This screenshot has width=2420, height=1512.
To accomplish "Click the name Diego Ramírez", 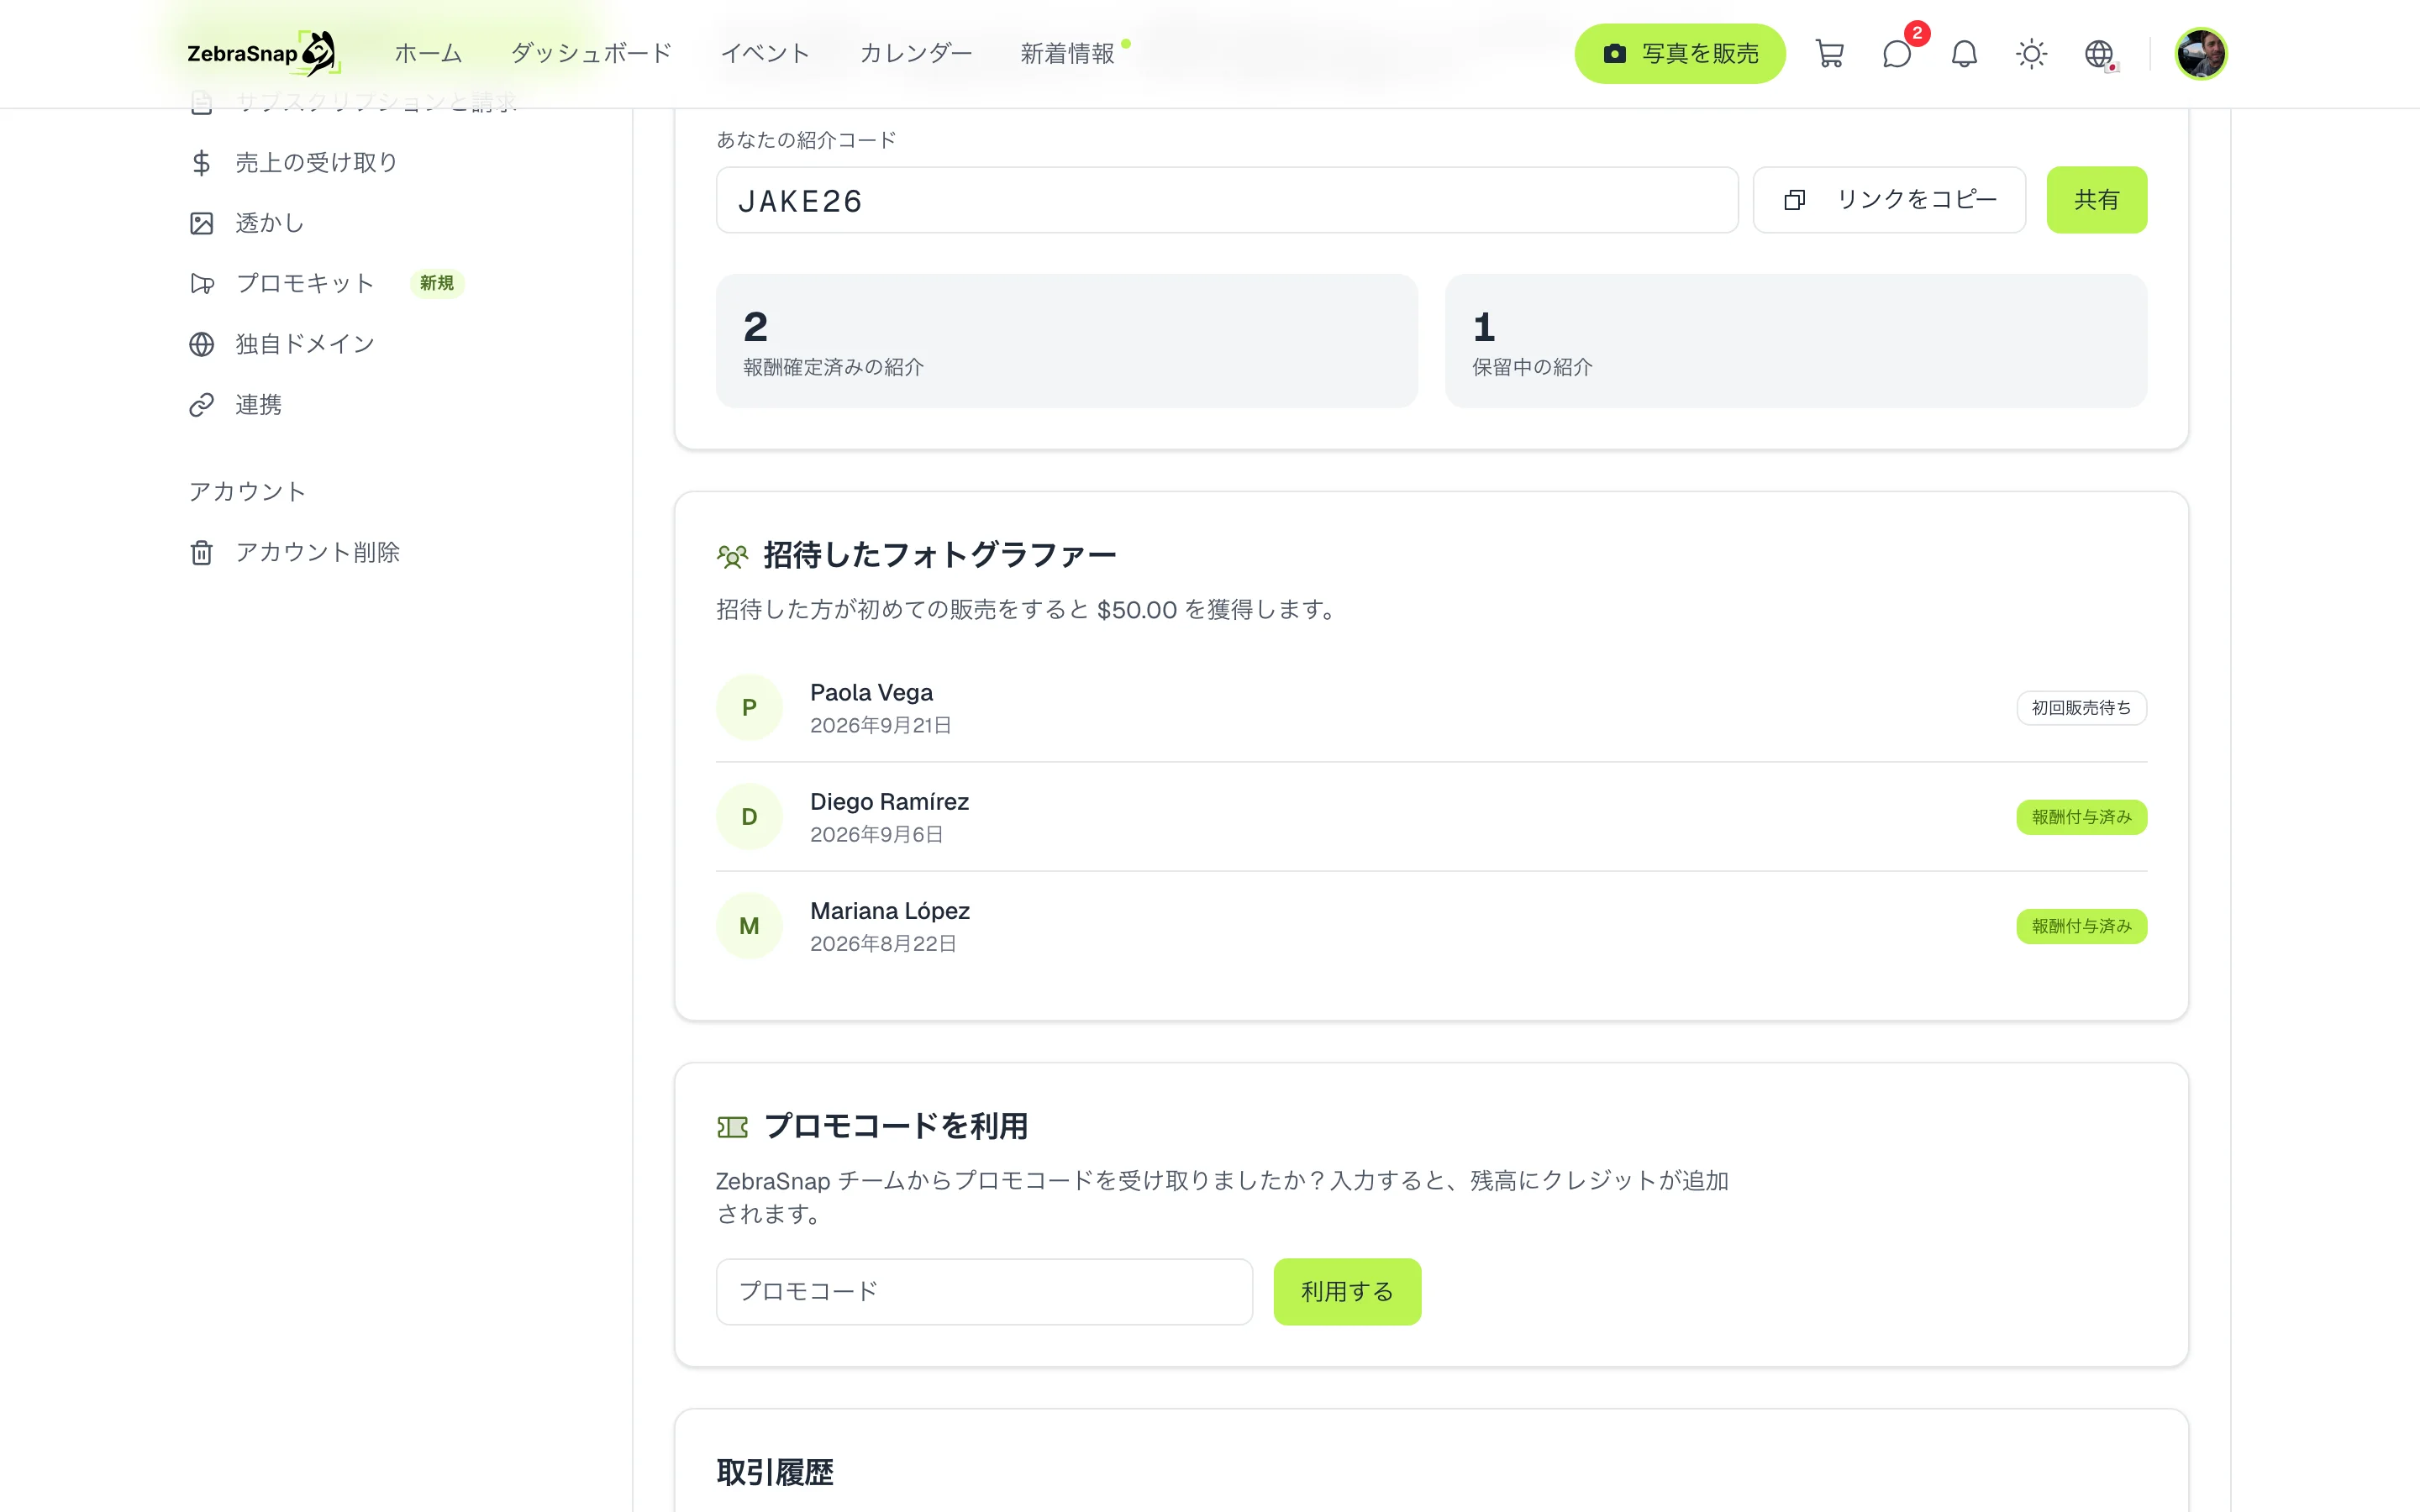I will 889,801.
